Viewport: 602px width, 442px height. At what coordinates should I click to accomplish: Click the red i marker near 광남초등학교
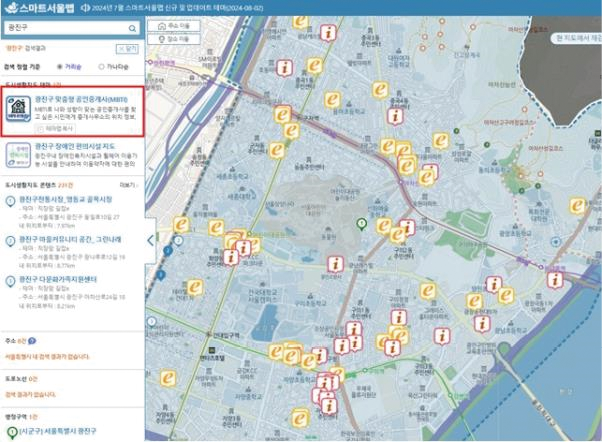(482, 324)
